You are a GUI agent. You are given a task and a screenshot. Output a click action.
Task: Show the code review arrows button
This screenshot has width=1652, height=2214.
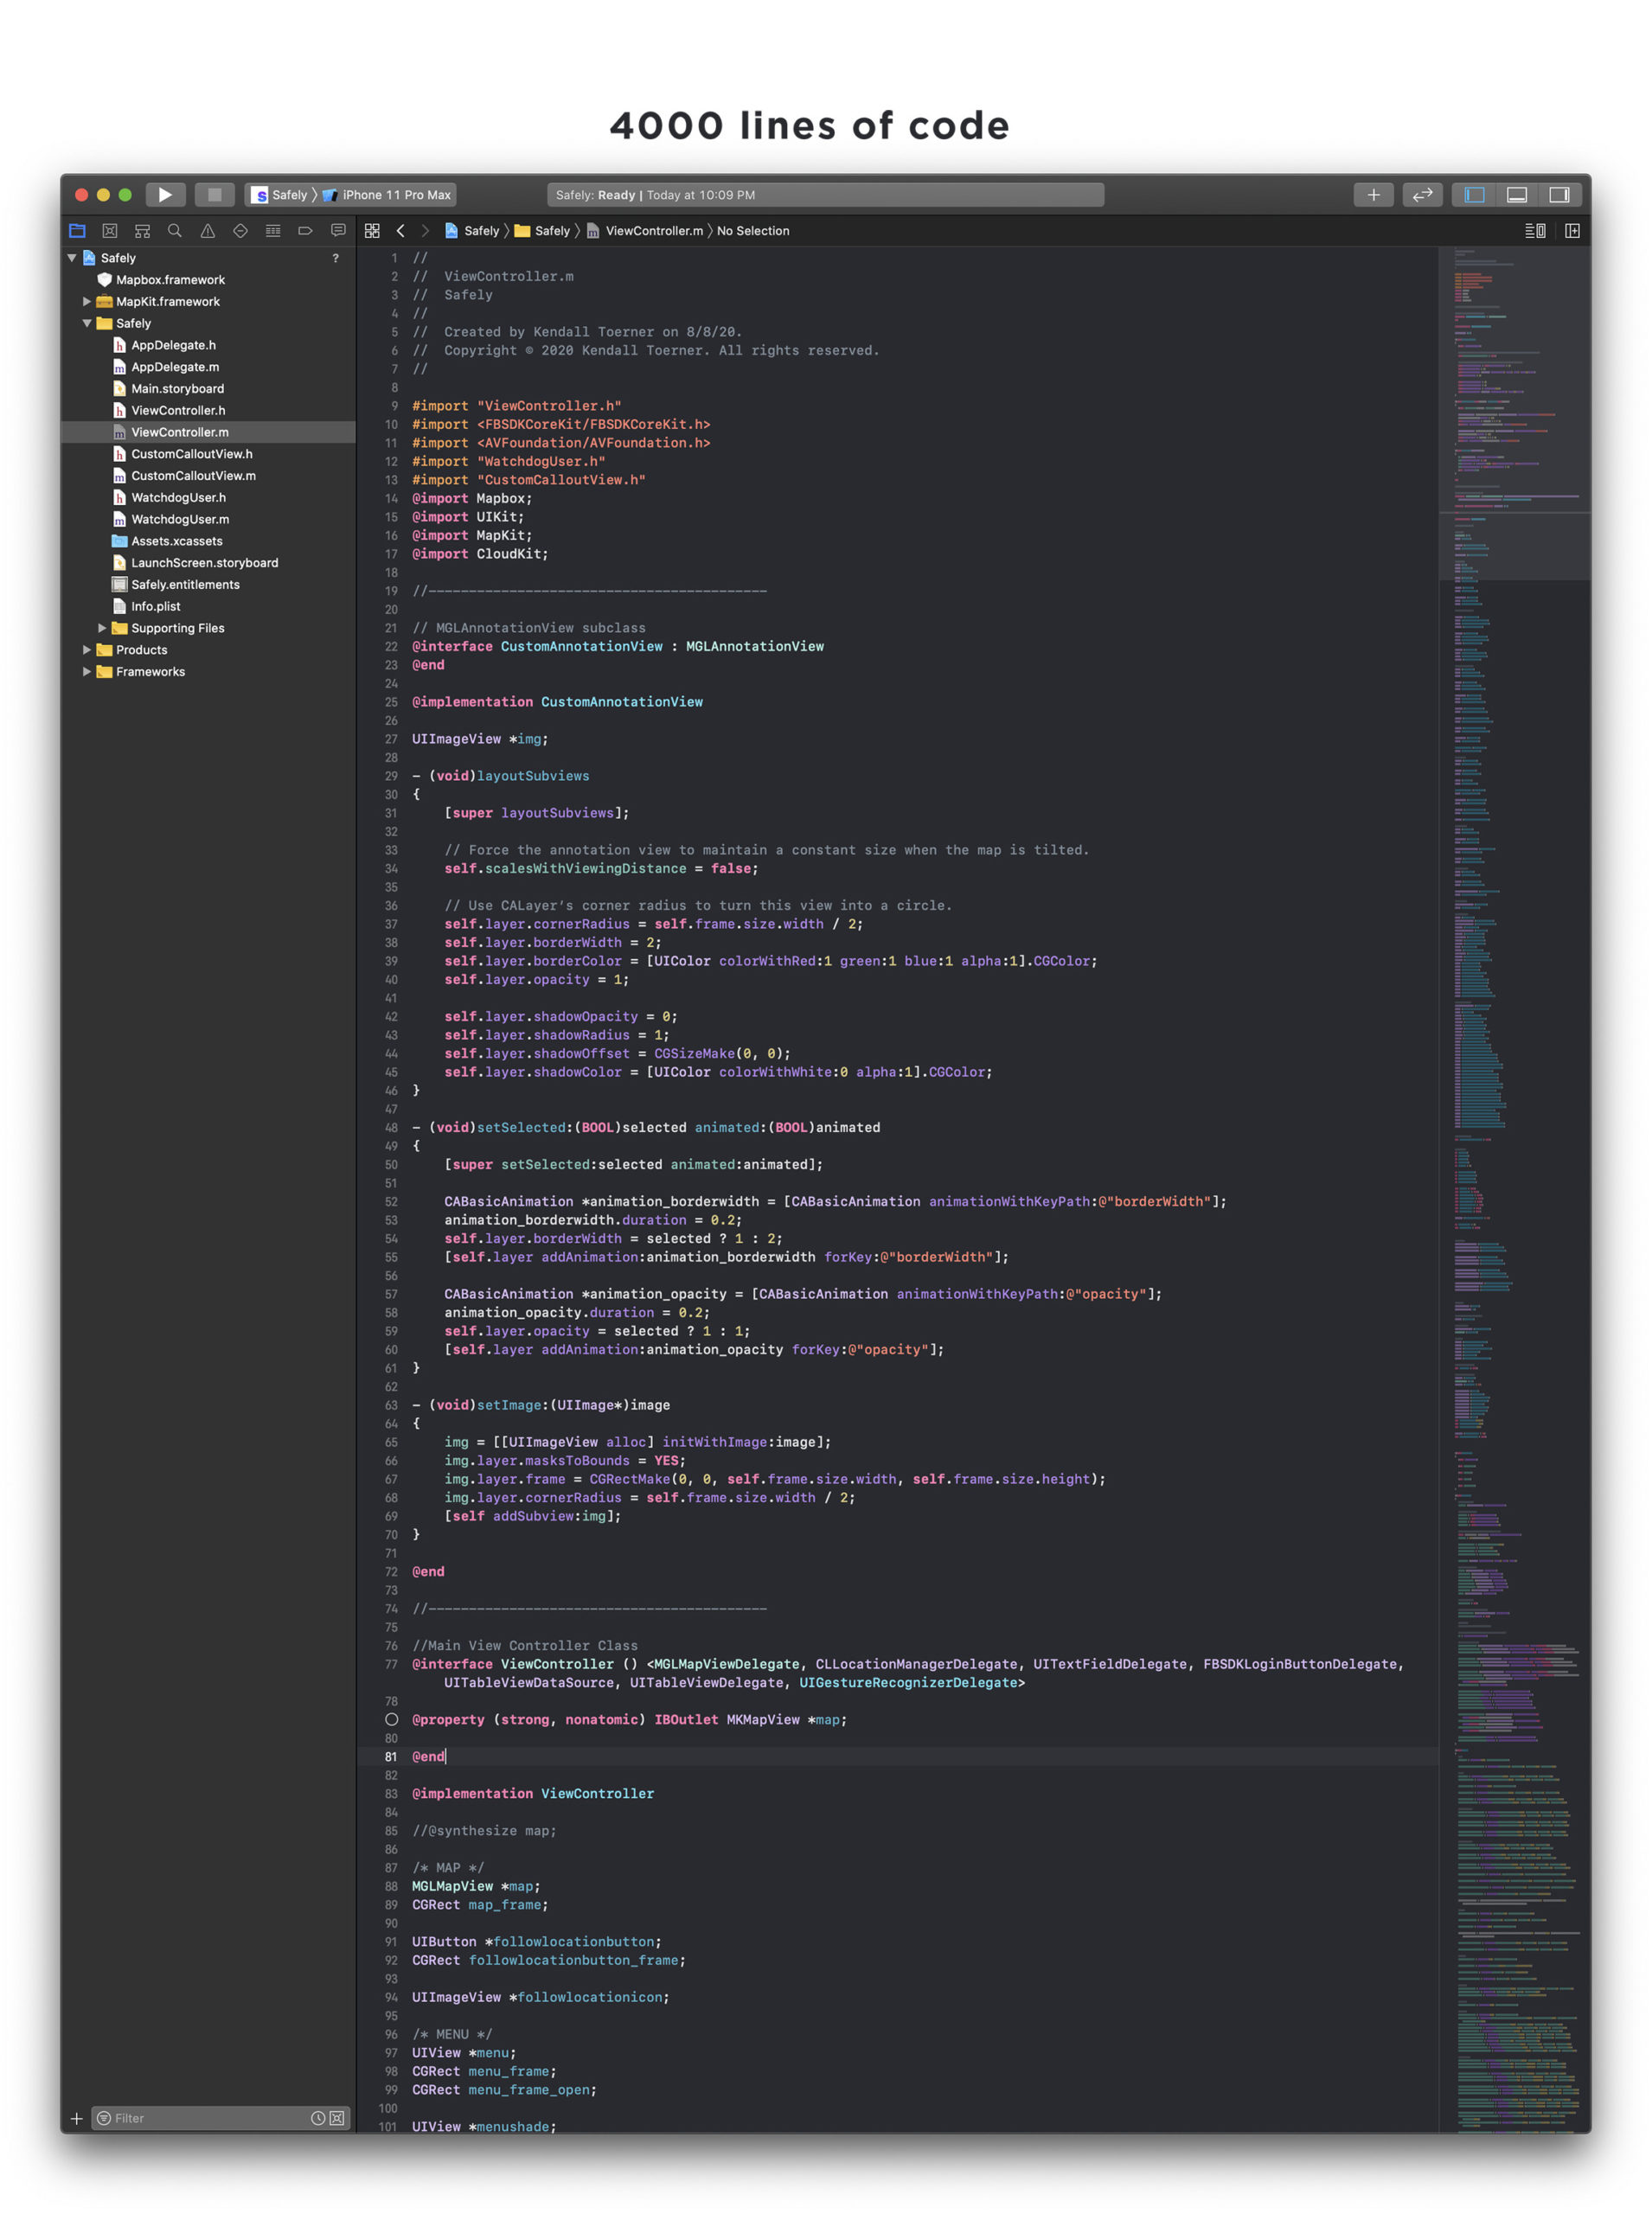tap(1422, 195)
